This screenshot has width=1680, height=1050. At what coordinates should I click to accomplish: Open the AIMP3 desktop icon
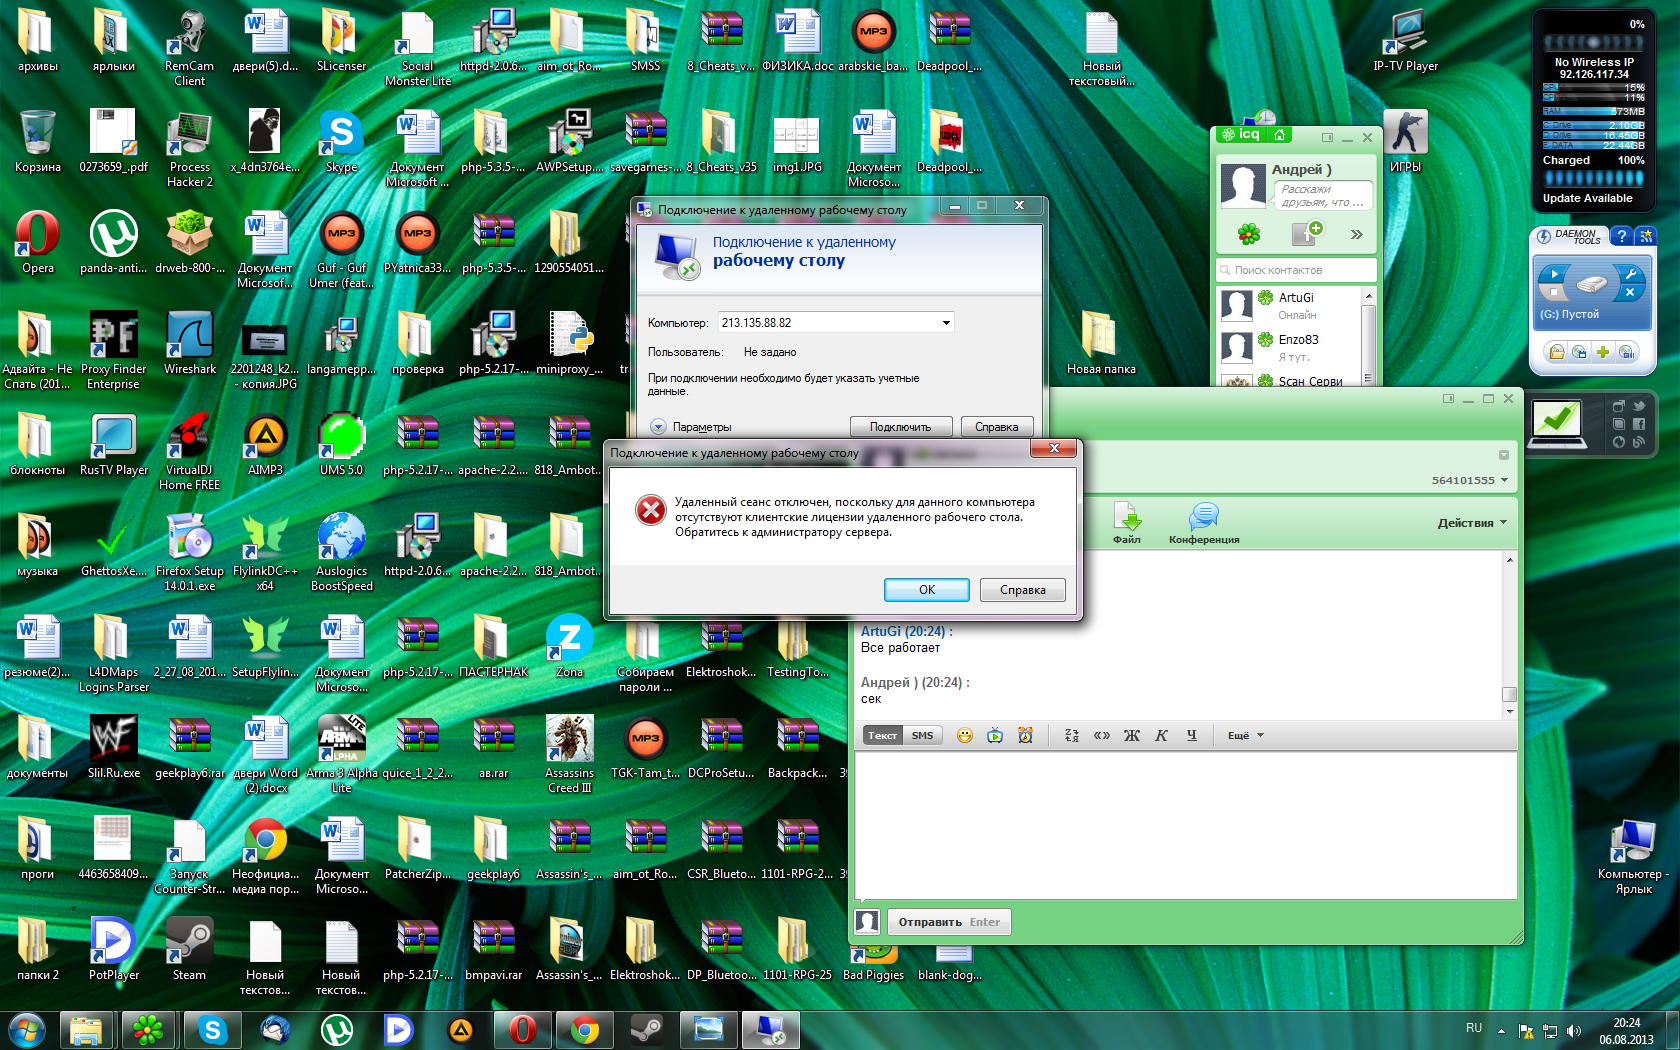tap(265, 445)
